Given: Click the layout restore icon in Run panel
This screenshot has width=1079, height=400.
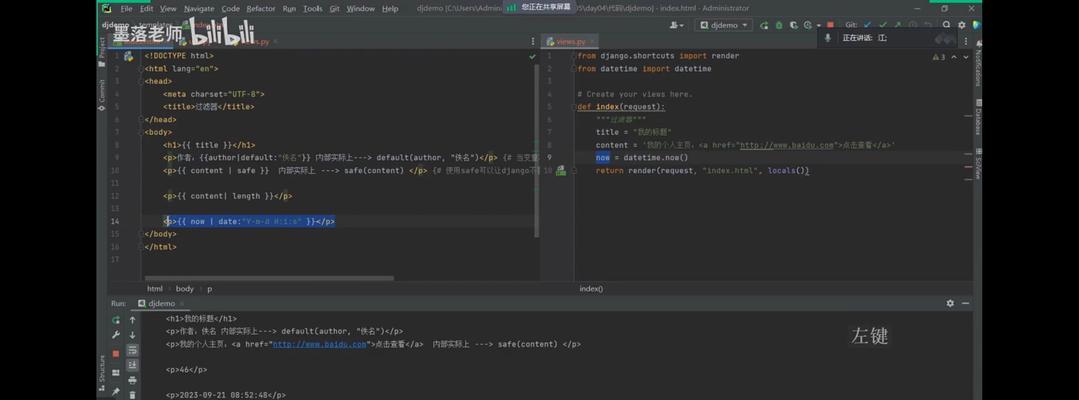Looking at the screenshot, I should tap(116, 372).
